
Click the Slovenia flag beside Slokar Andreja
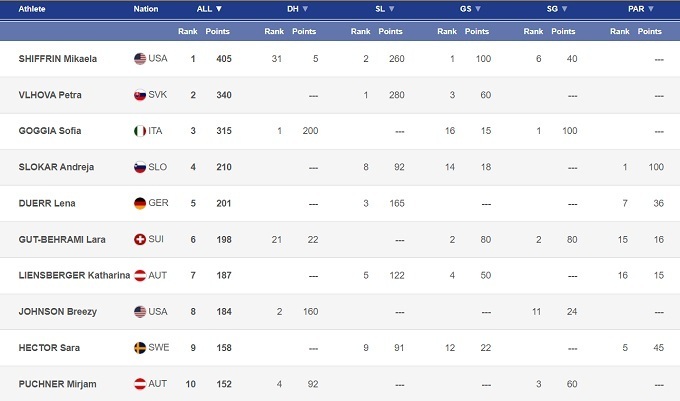[140, 167]
